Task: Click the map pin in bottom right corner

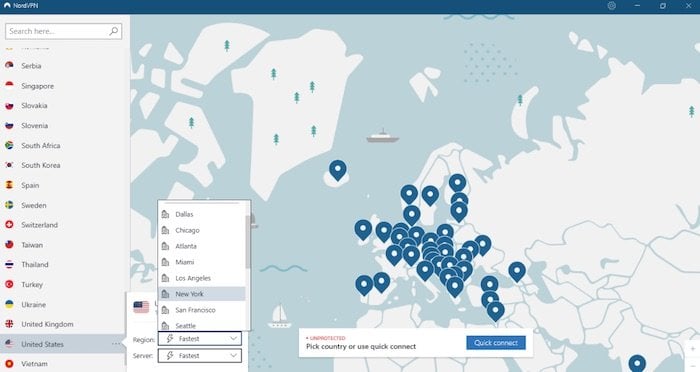Action: coord(637,363)
